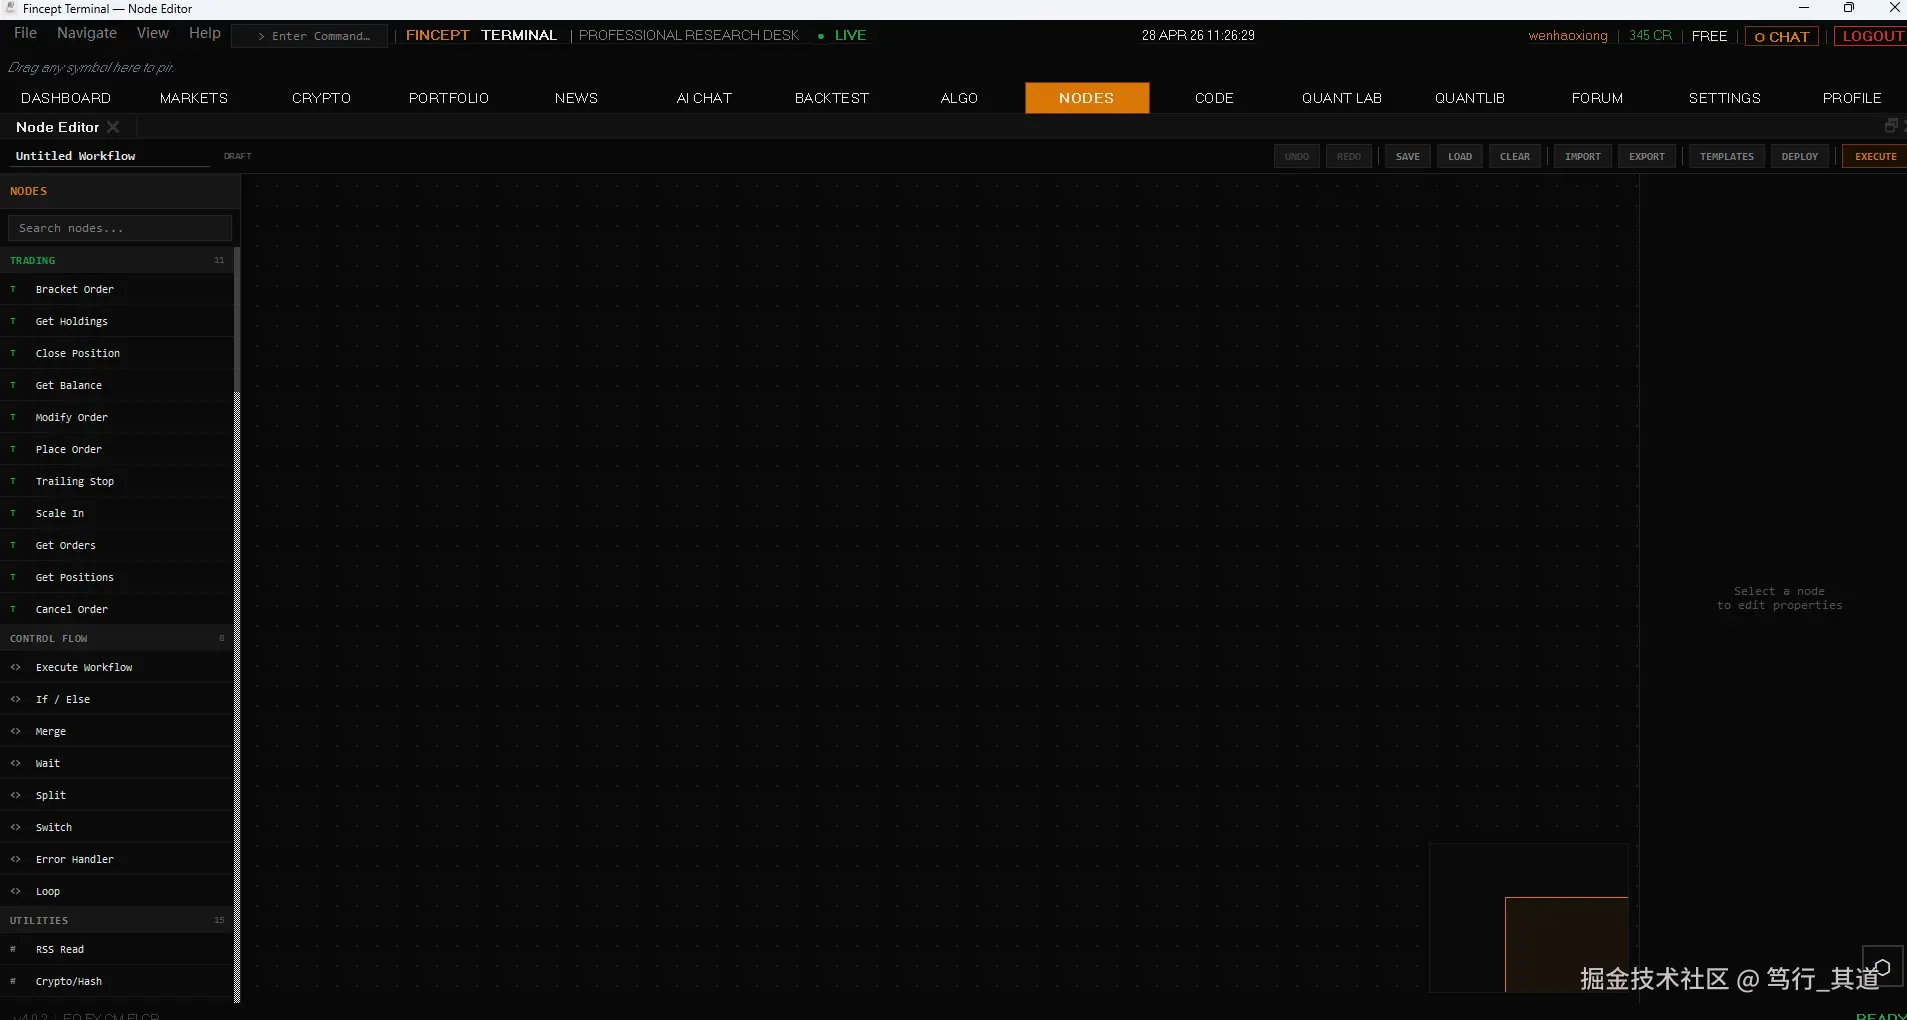Image resolution: width=1907 pixels, height=1020 pixels.
Task: Click the UNDO button
Action: tap(1297, 157)
